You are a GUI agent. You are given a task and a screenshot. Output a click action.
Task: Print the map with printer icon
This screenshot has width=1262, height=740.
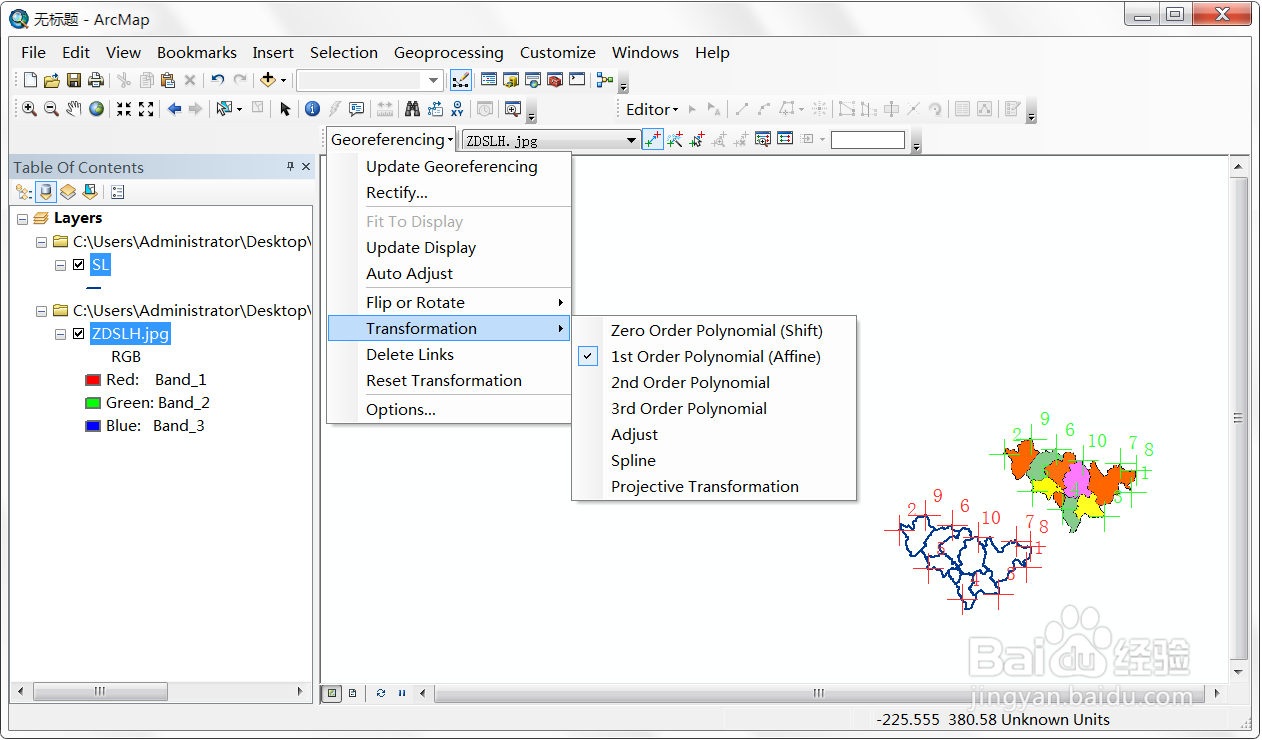coord(96,80)
